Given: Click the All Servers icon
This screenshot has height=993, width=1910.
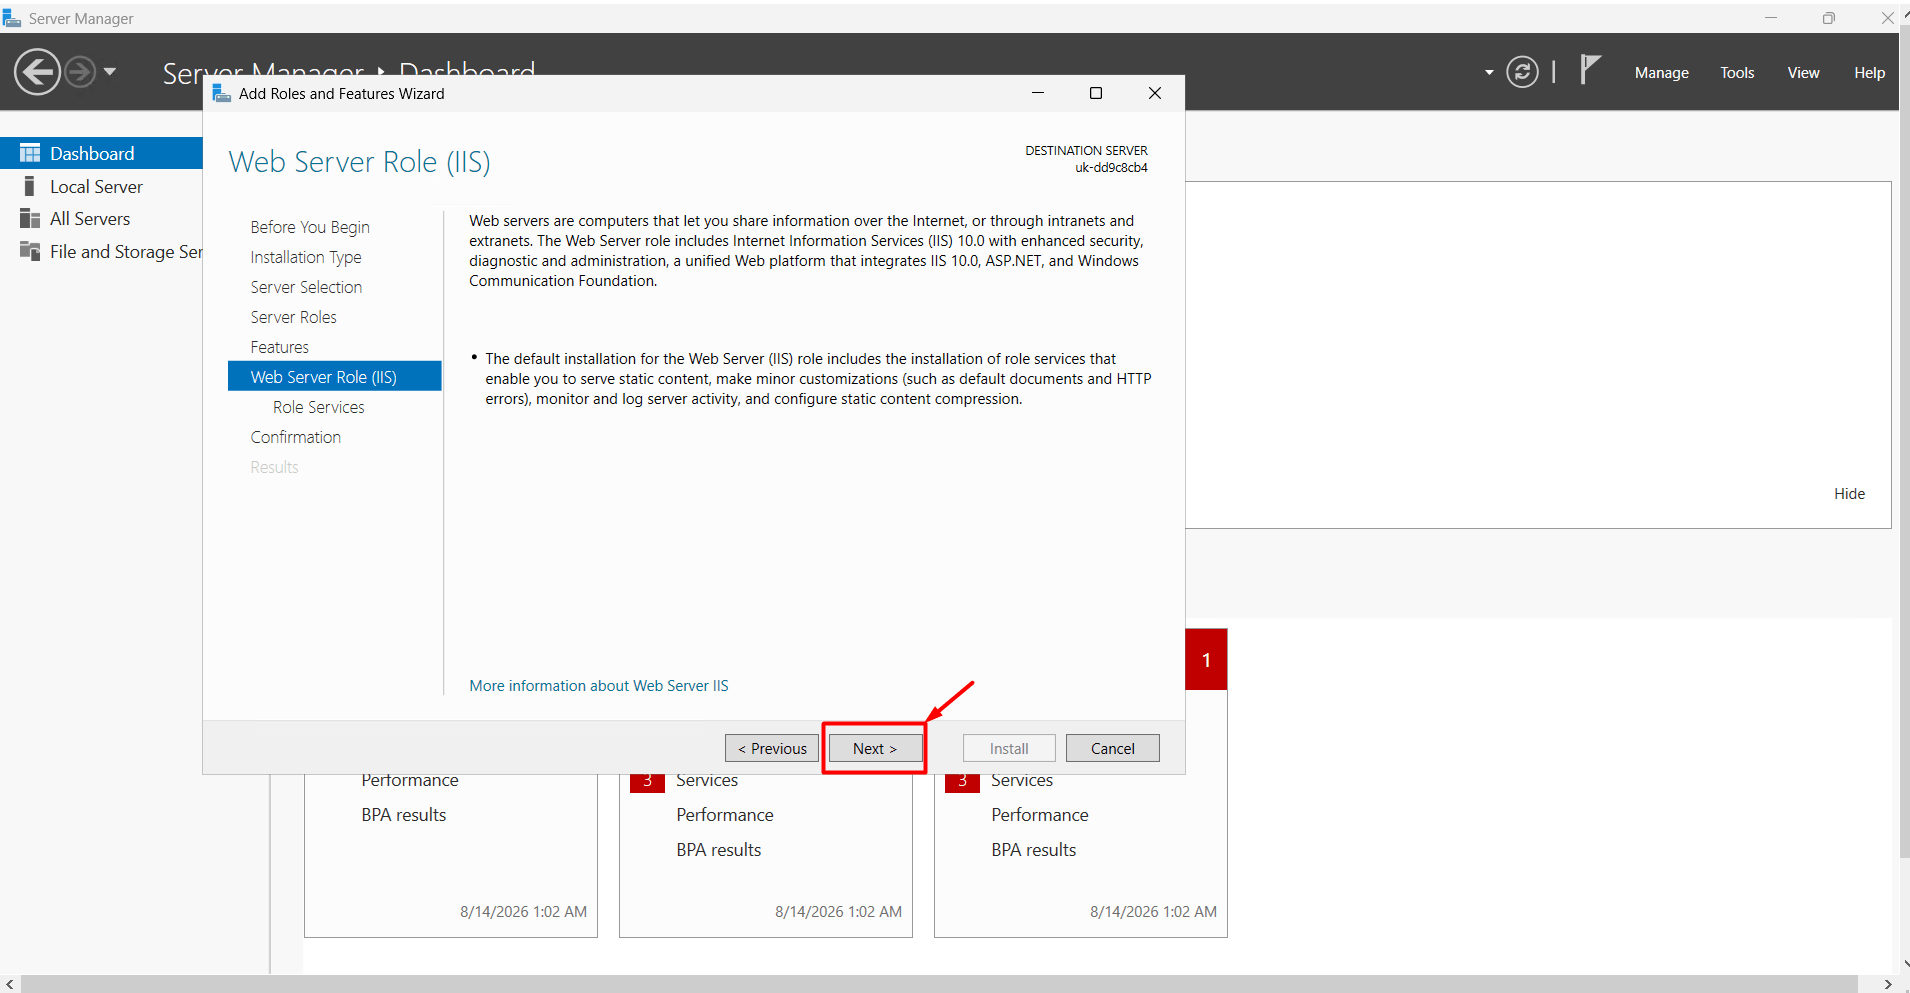Looking at the screenshot, I should point(30,219).
